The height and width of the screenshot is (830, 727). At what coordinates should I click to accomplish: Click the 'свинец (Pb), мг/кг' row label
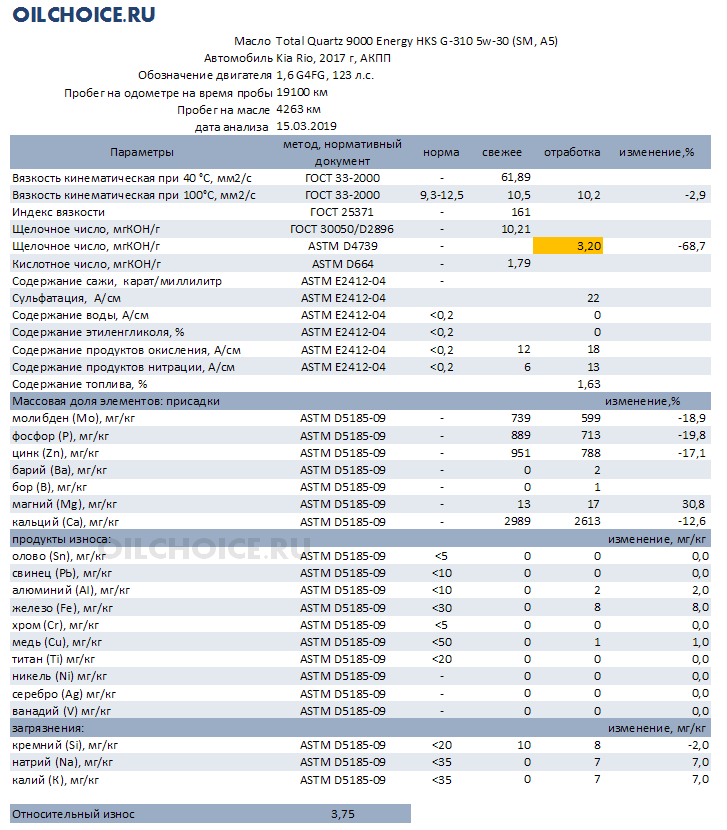click(62, 573)
